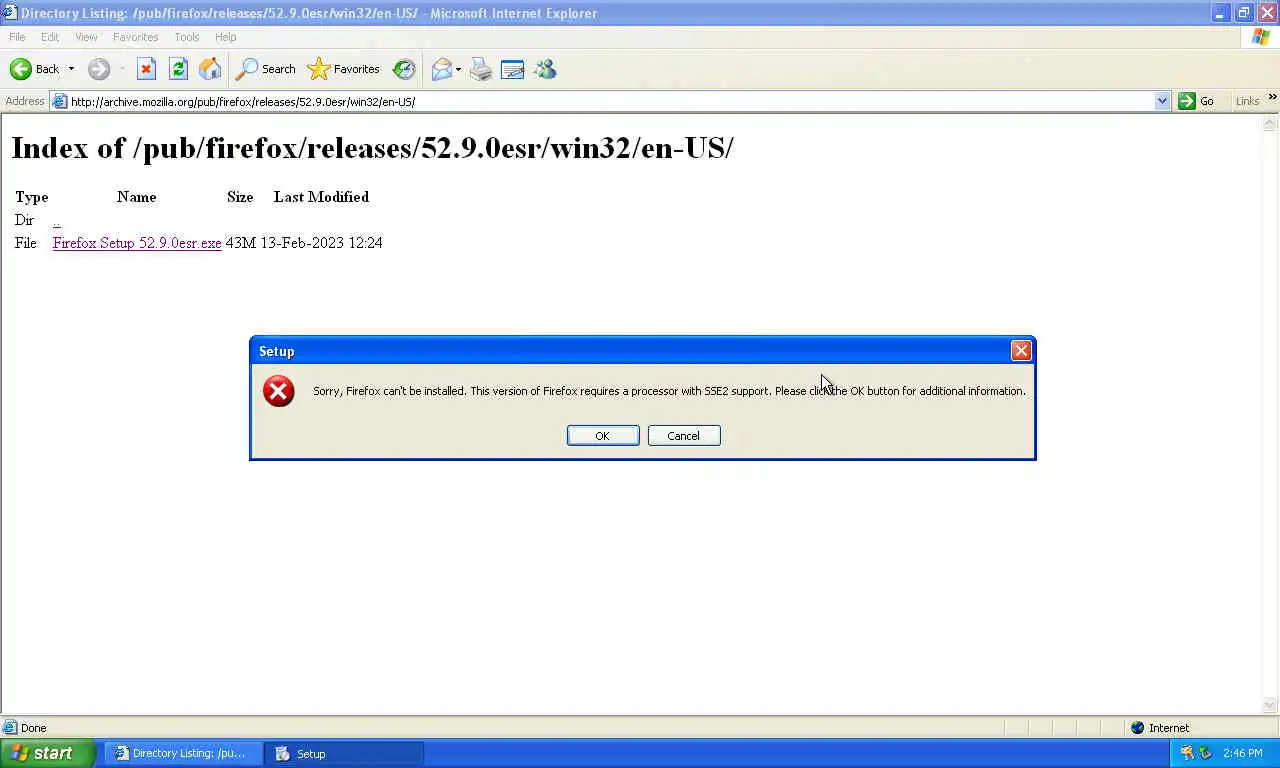Click the page scrollbar up arrow
1280x768 pixels.
coord(1270,123)
